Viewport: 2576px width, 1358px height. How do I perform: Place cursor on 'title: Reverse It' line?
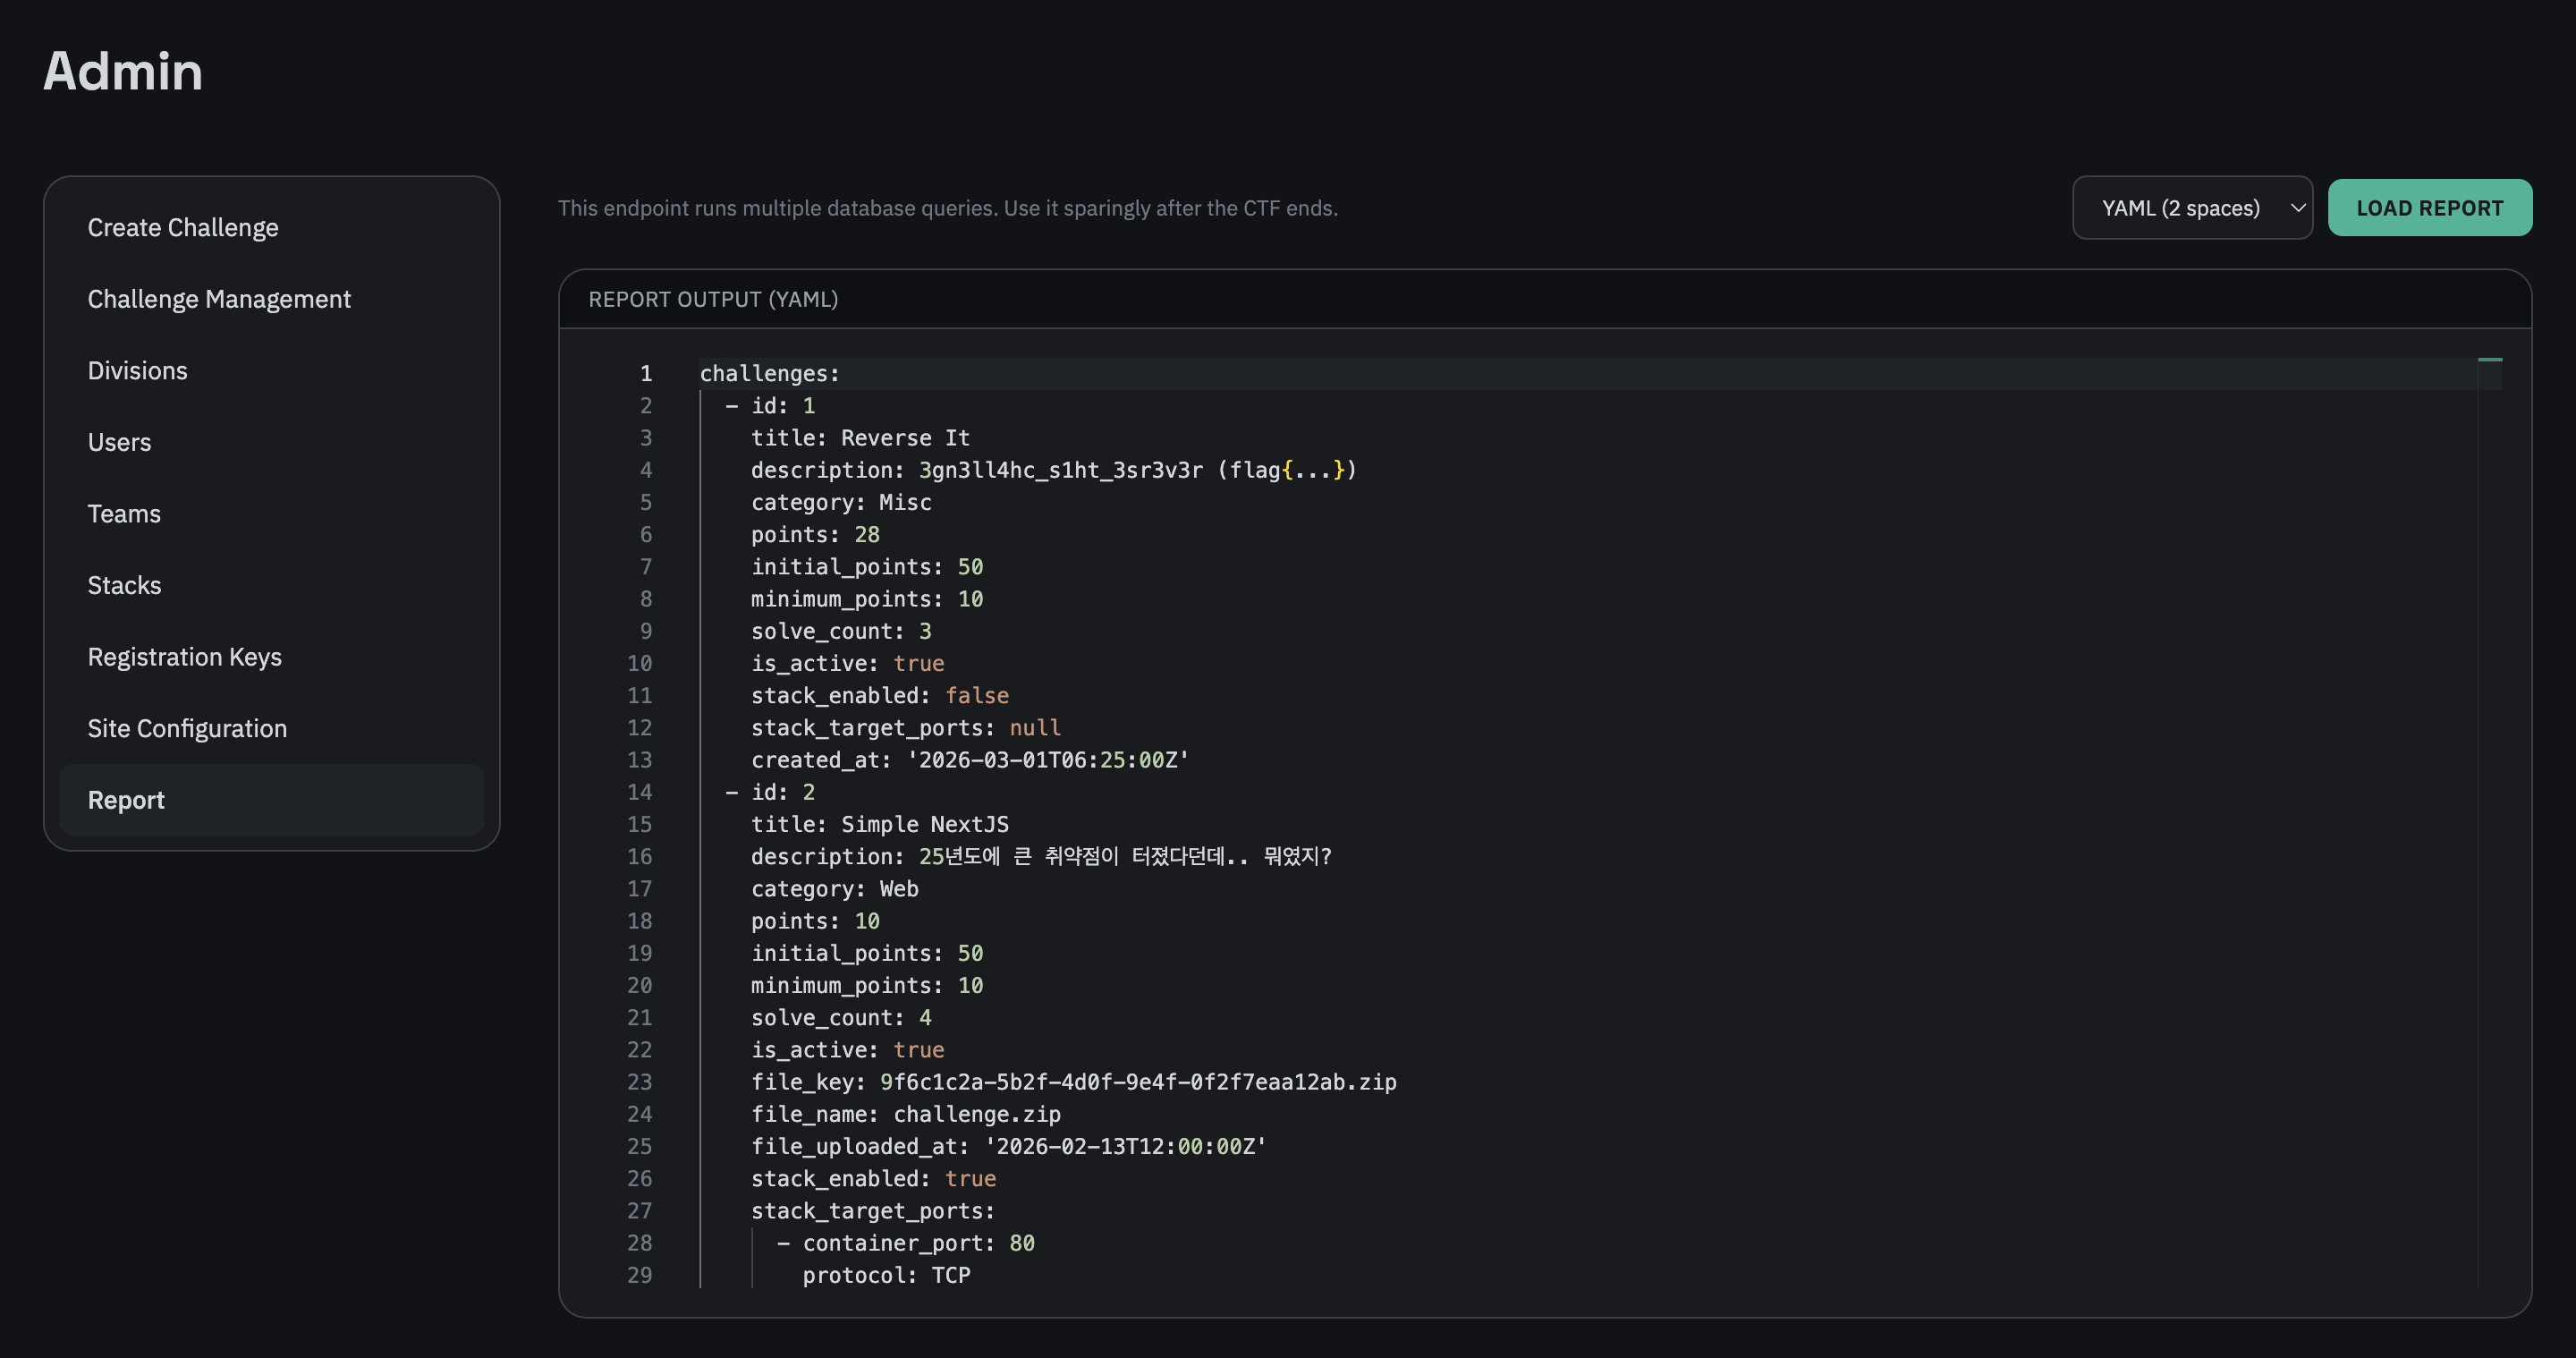pyautogui.click(x=860, y=438)
